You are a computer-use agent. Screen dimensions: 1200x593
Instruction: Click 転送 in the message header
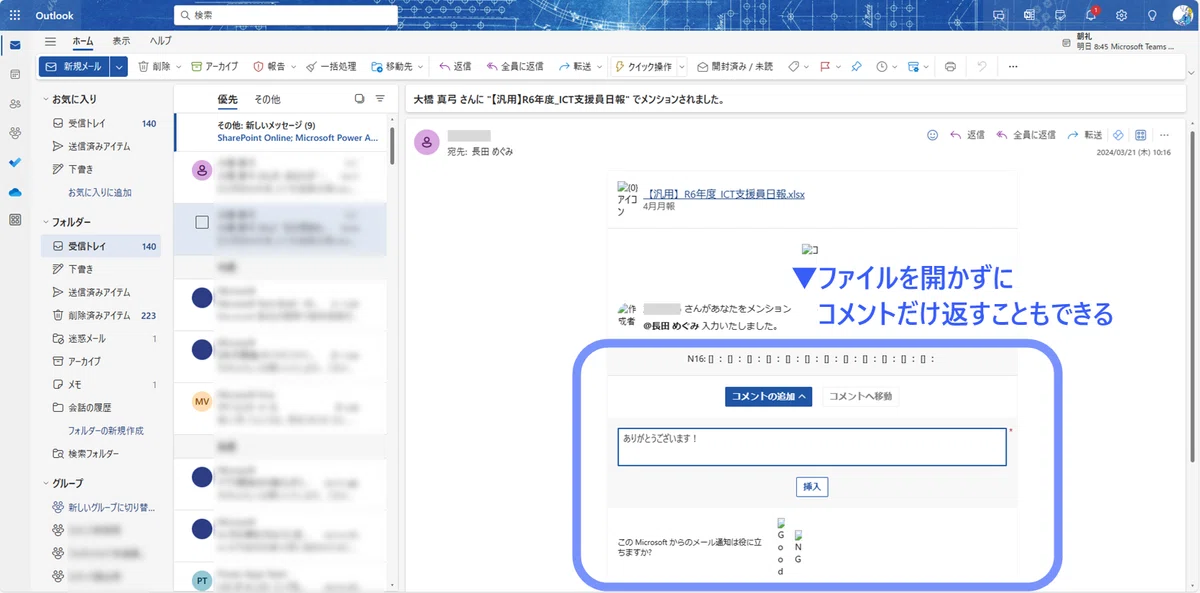point(1084,135)
